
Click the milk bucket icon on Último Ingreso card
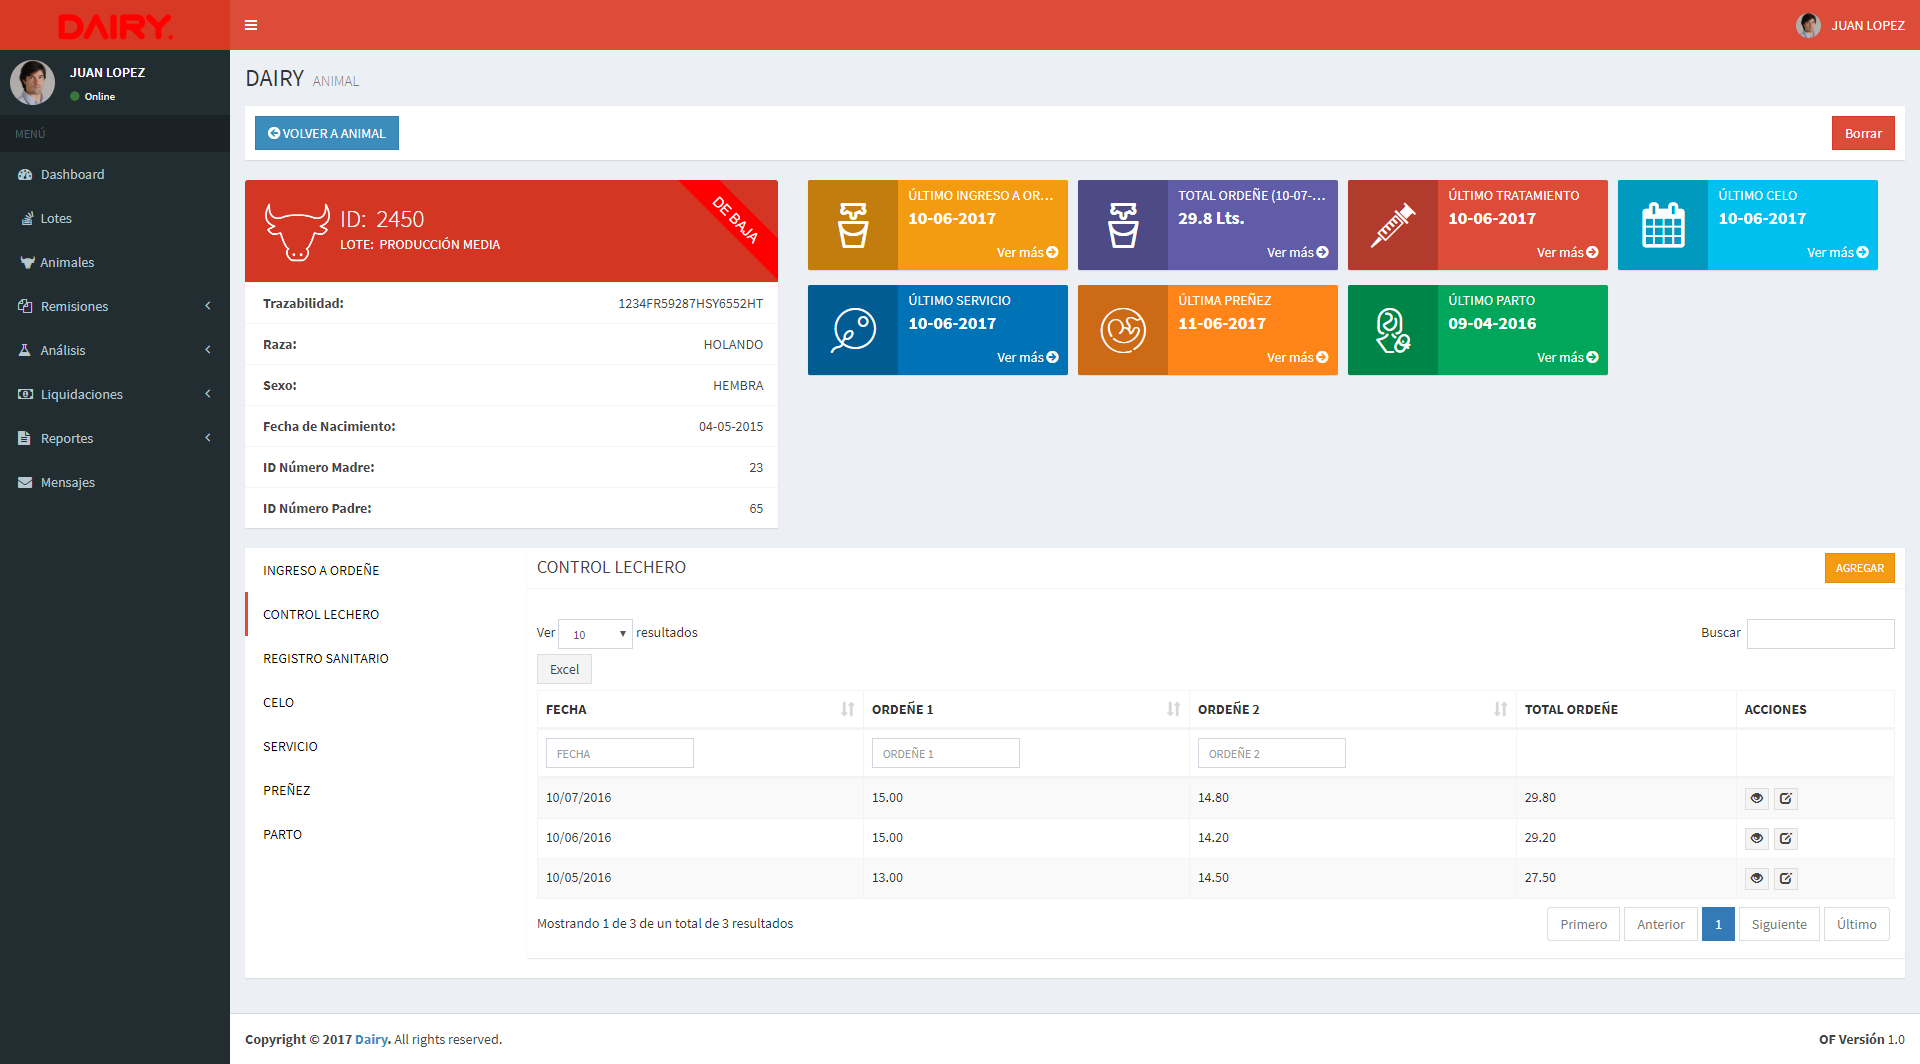pyautogui.click(x=853, y=225)
